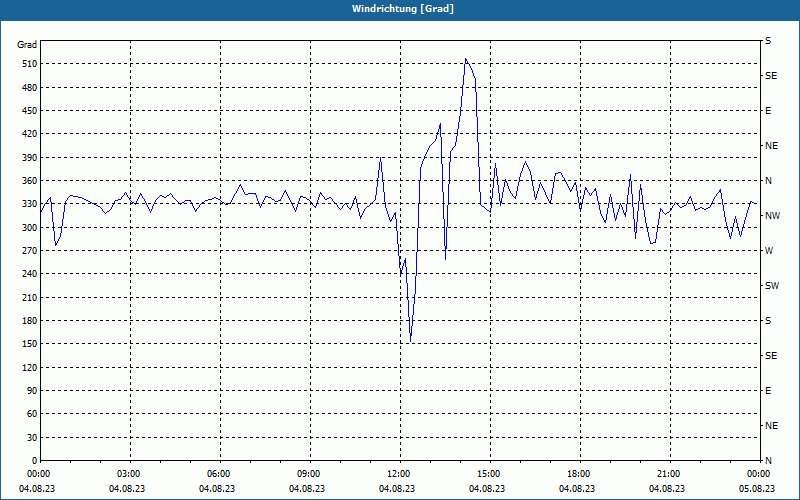Click the '09:00' time label

[x=309, y=474]
